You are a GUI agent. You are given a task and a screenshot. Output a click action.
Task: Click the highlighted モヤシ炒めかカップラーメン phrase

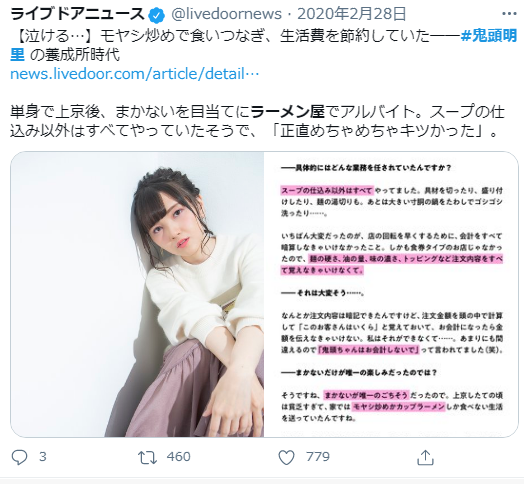click(x=398, y=407)
